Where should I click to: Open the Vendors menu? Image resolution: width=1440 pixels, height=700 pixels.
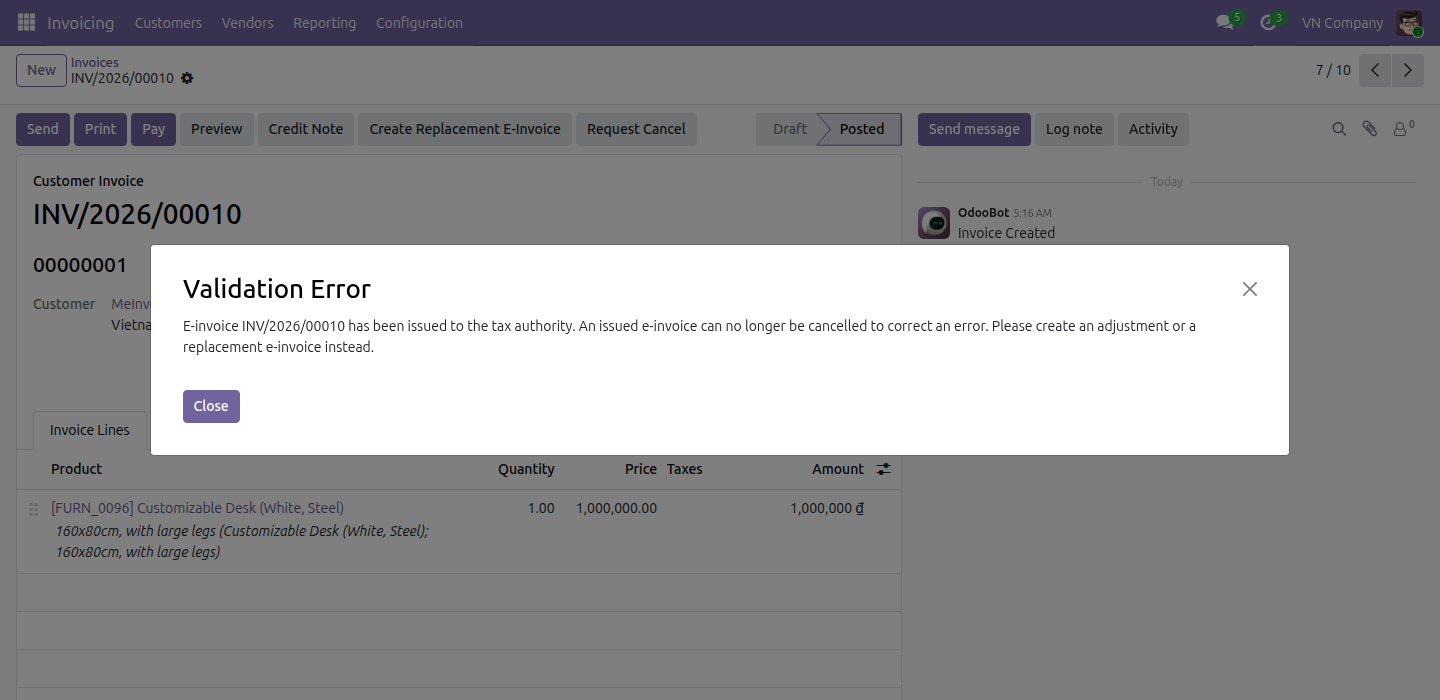coord(247,22)
